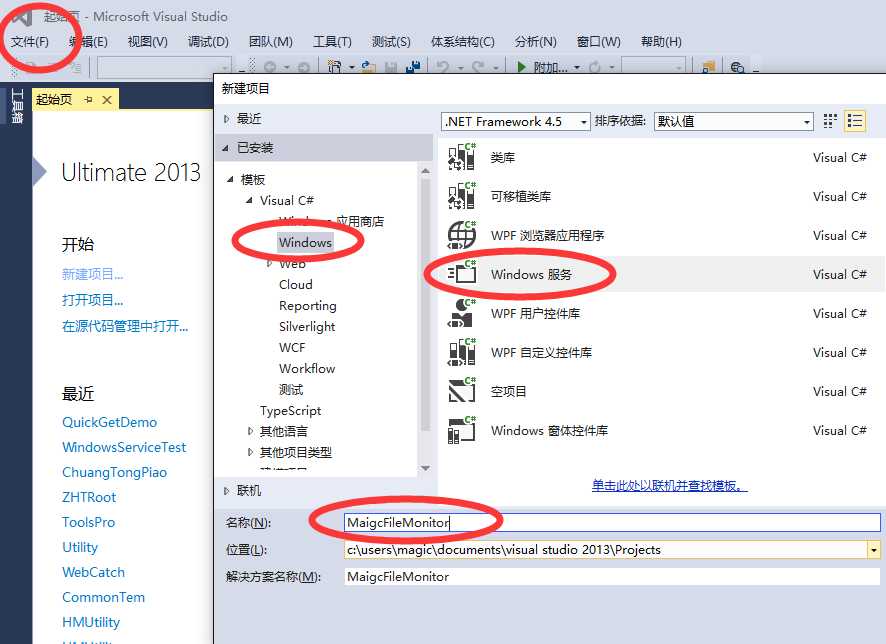Open the 体系结构(C) menu
This screenshot has height=644, width=886.
463,42
